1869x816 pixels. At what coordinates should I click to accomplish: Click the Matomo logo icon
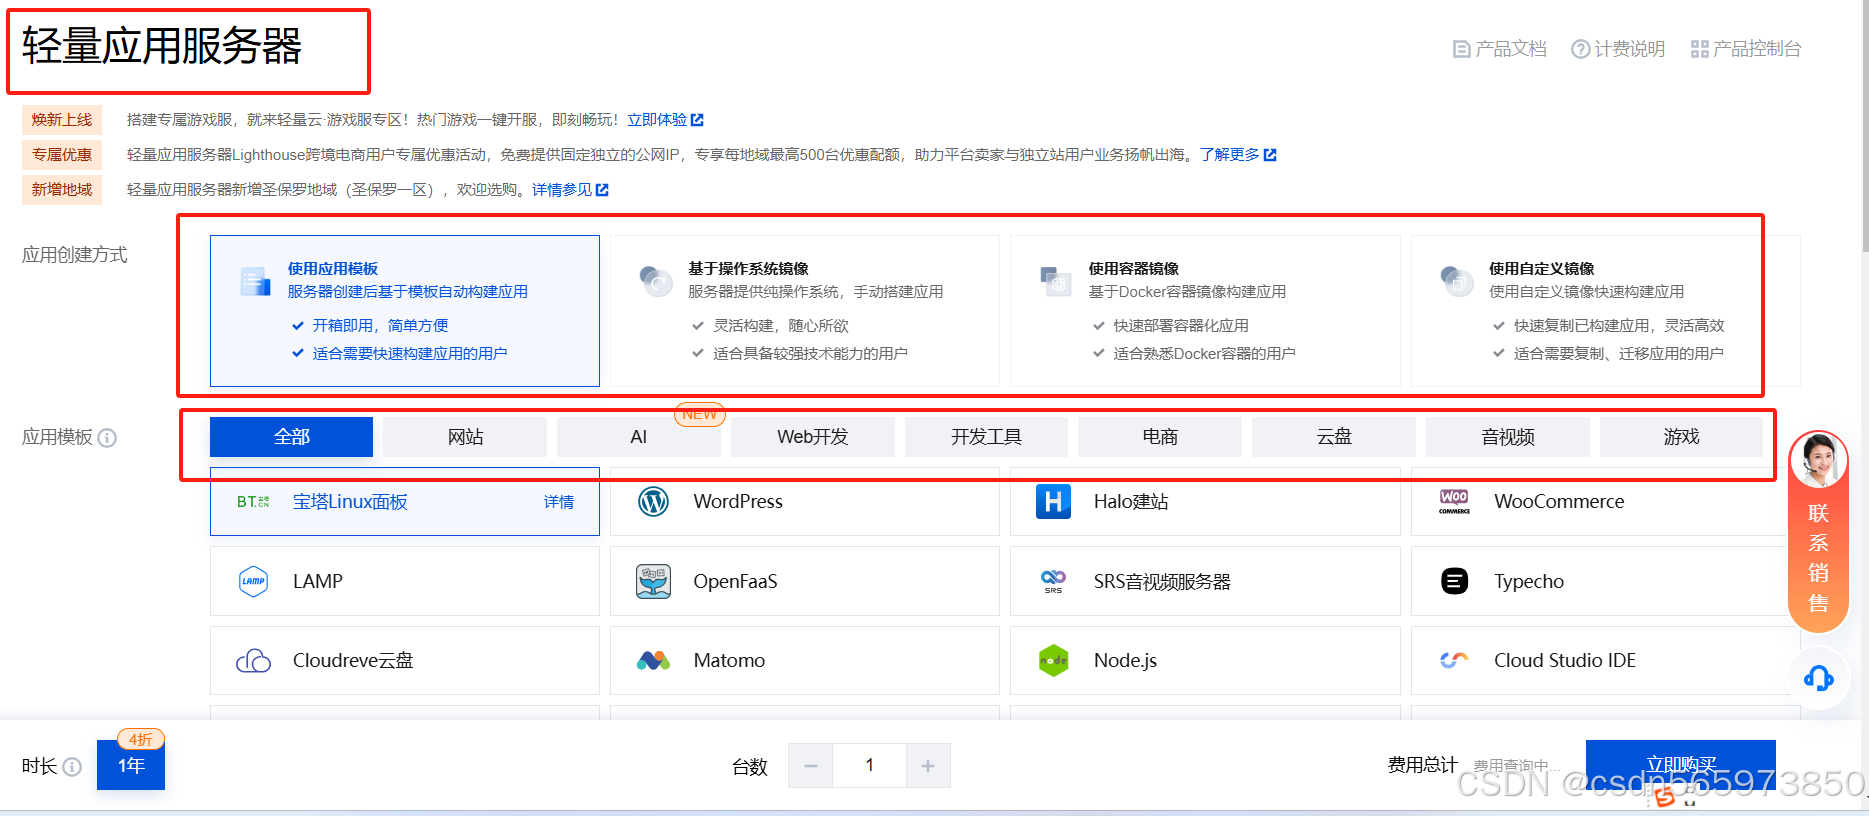coord(654,661)
